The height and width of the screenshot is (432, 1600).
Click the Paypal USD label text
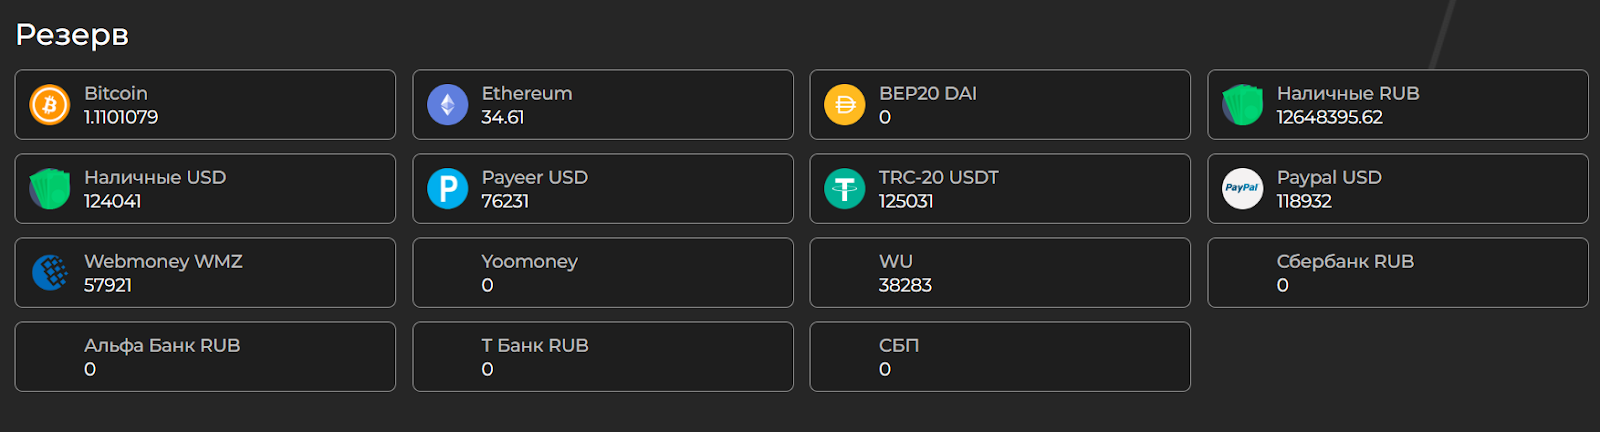[1328, 177]
